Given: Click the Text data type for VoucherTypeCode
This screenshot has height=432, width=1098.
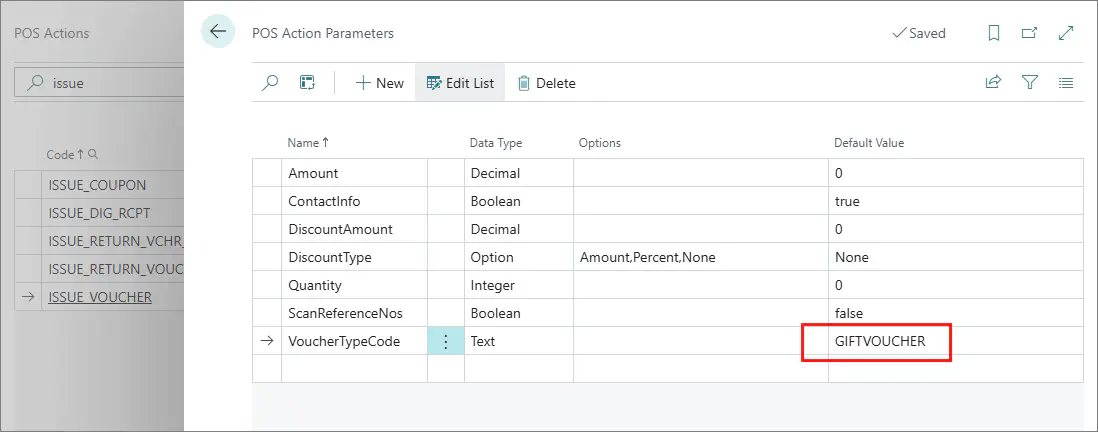Looking at the screenshot, I should click(519, 341).
